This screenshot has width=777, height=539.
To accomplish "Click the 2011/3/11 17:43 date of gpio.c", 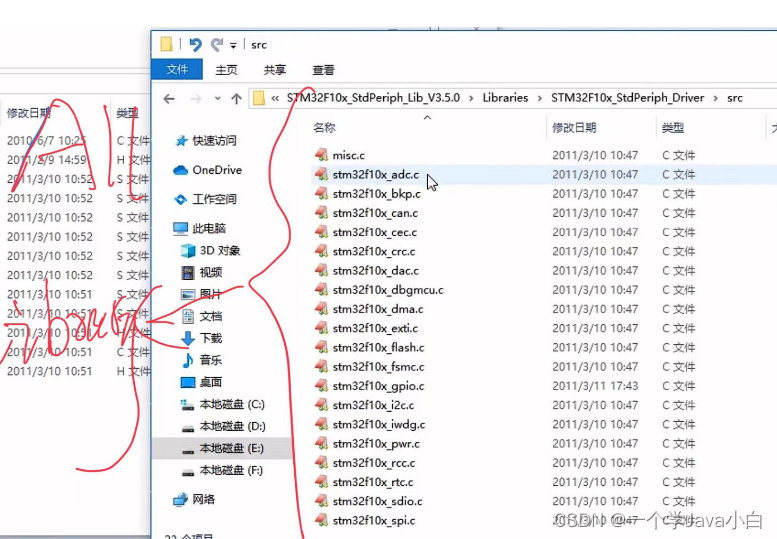I will (595, 386).
